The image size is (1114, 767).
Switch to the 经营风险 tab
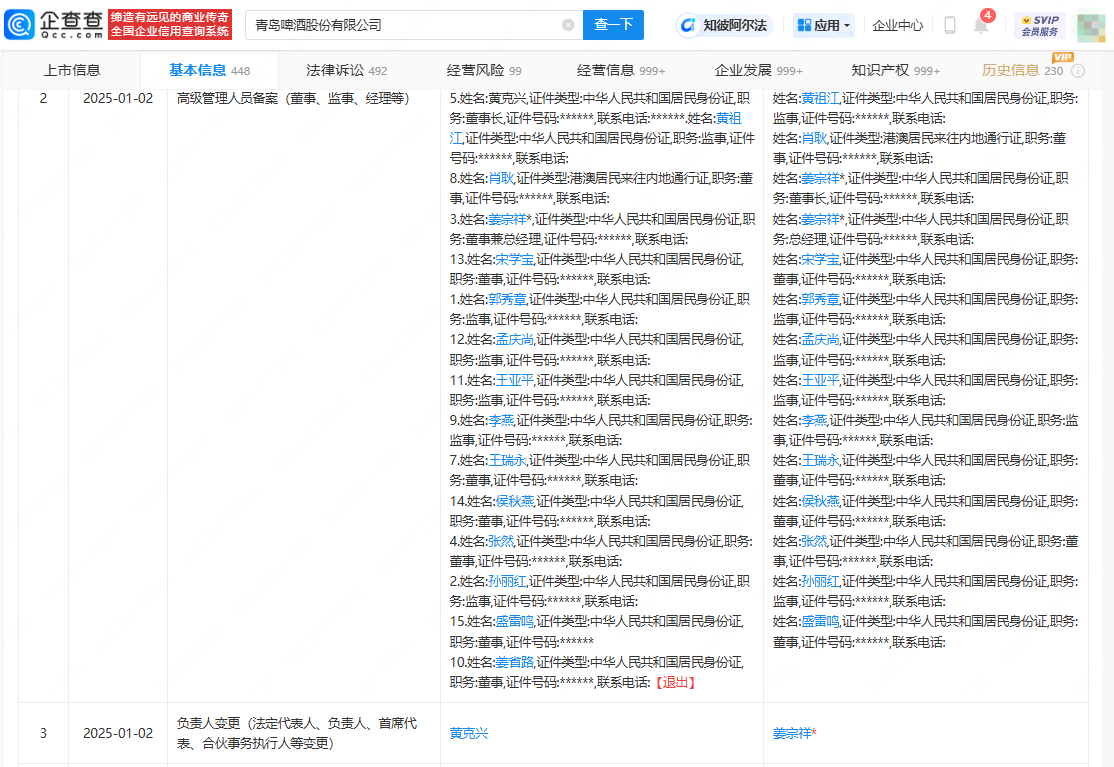(x=484, y=70)
